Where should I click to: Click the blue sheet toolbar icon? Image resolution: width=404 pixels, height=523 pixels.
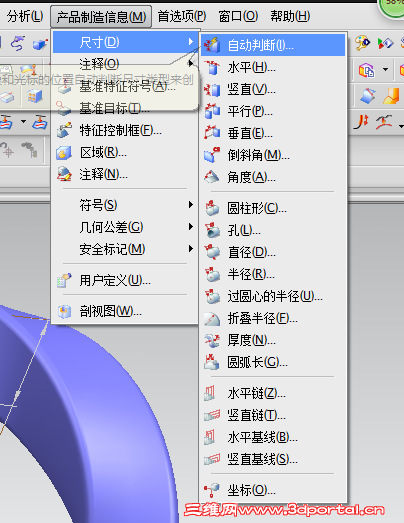[x=368, y=96]
